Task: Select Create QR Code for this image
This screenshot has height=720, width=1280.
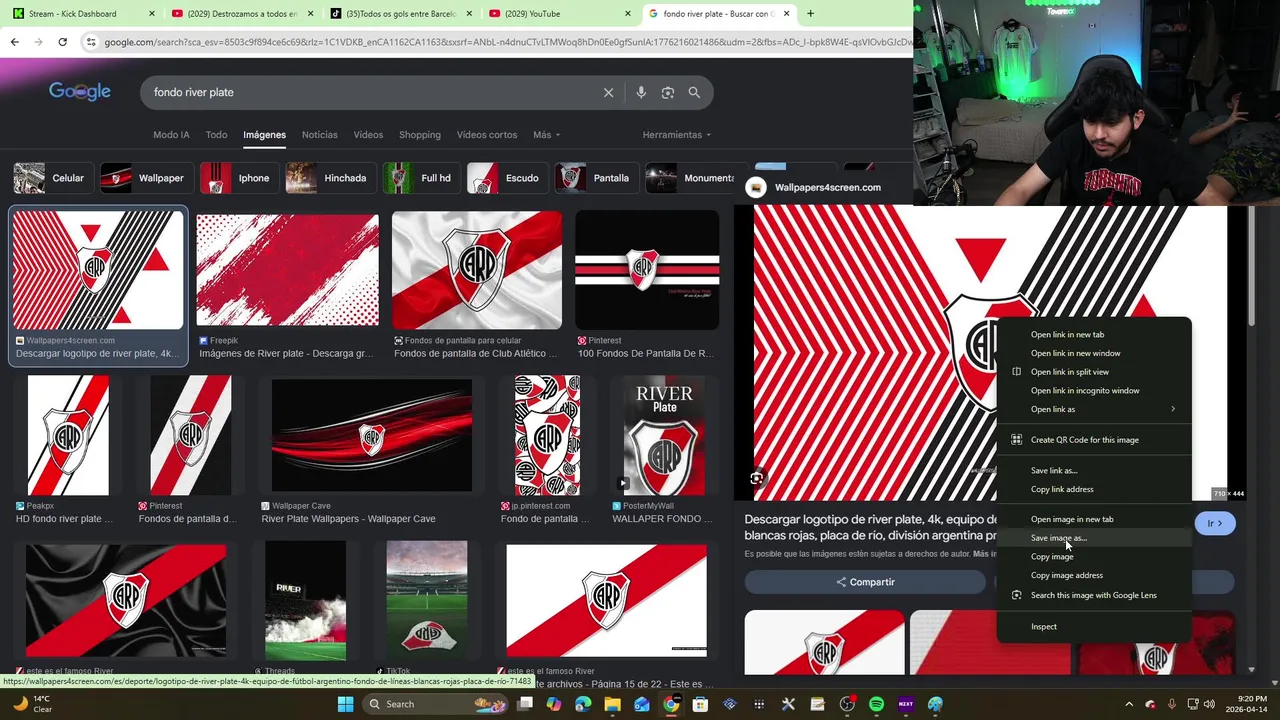Action: coord(1094,440)
